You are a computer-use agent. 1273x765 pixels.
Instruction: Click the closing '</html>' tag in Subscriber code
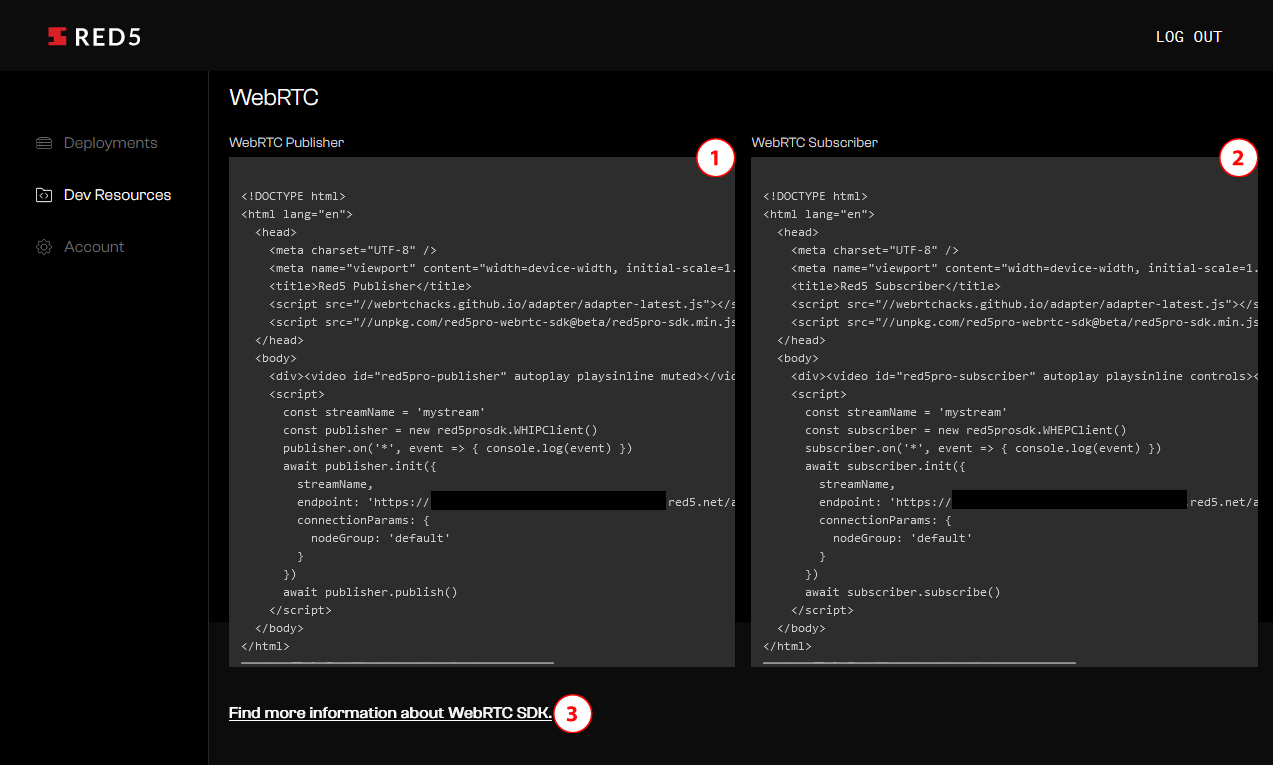pos(787,646)
